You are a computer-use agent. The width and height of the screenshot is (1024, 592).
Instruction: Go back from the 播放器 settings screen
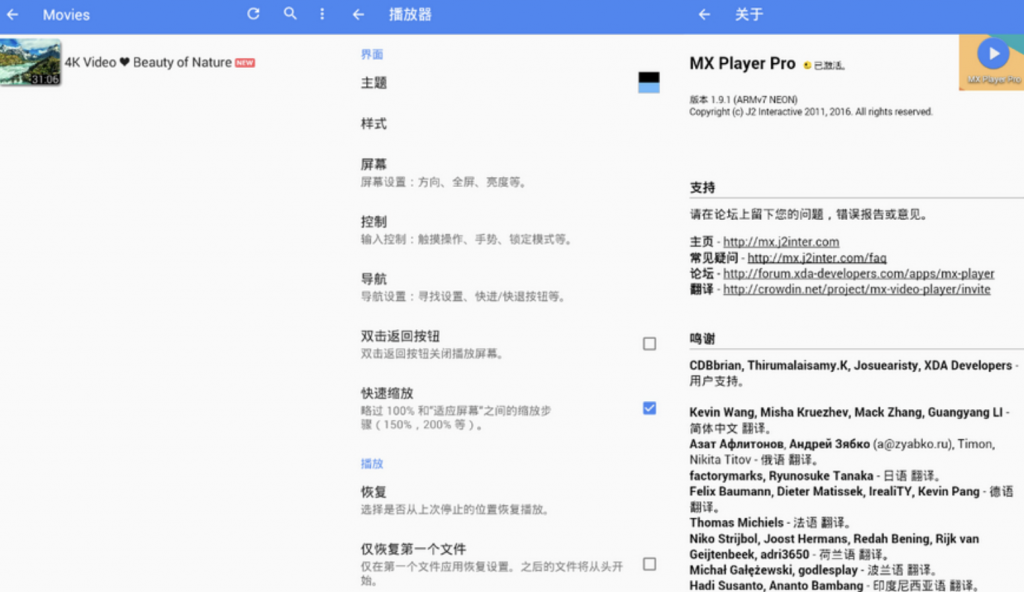click(359, 14)
